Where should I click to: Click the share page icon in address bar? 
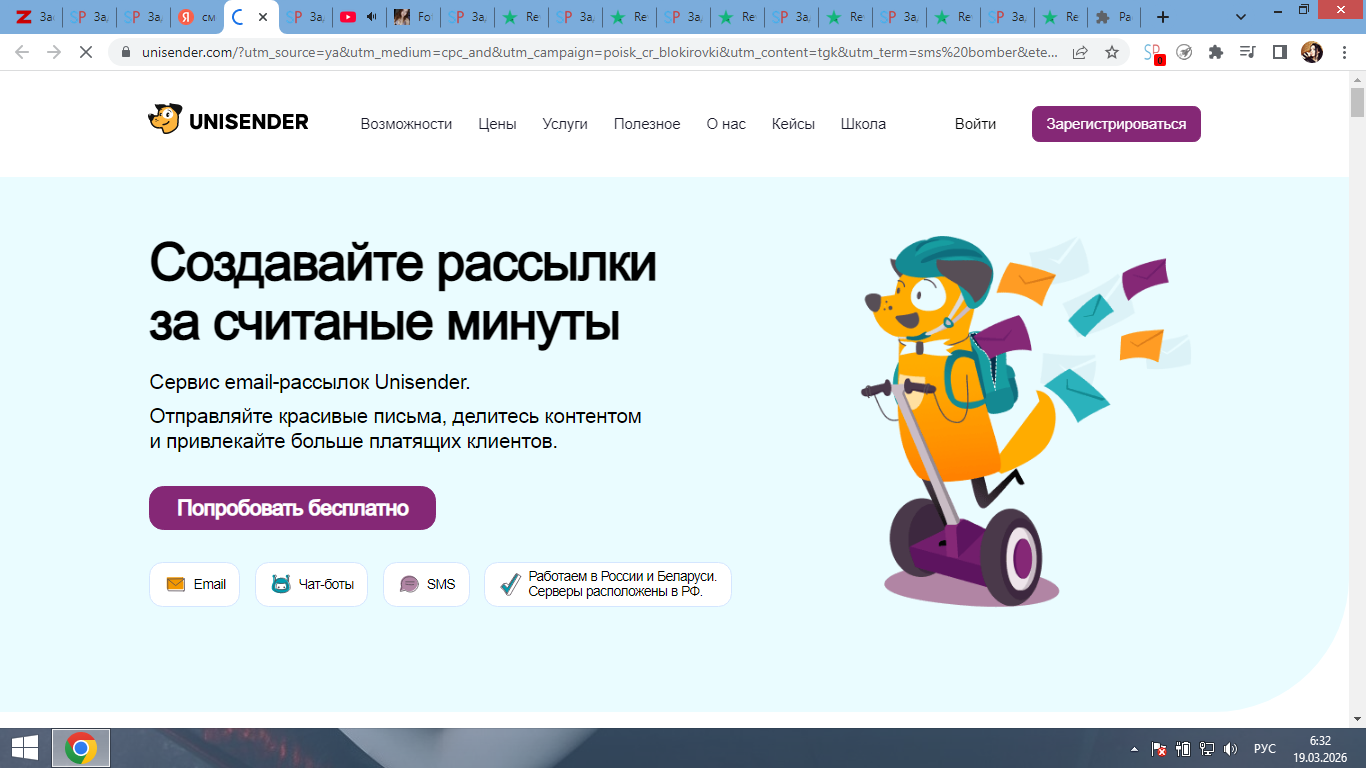(1080, 52)
